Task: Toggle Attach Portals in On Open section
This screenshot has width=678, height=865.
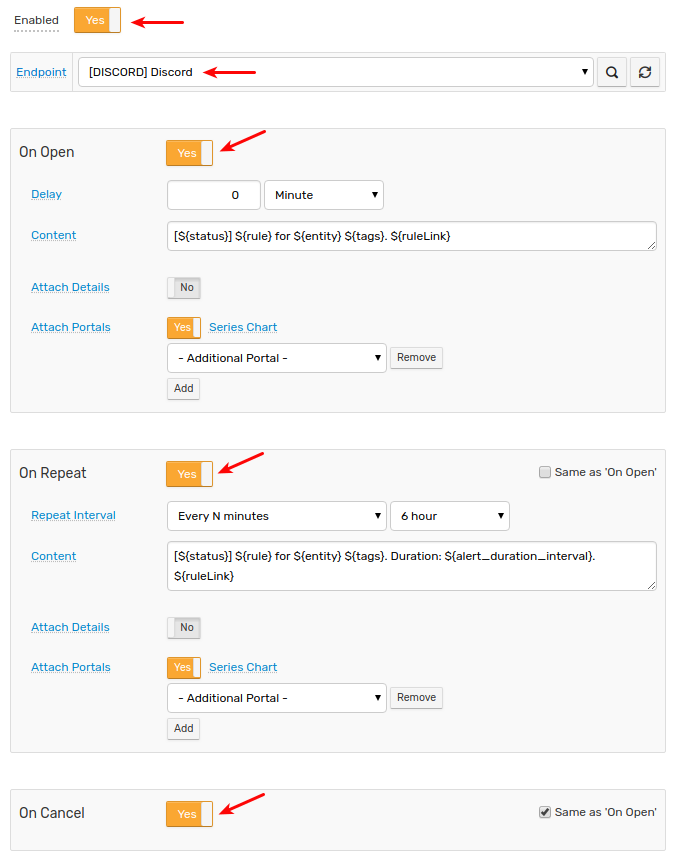Action: tap(184, 328)
